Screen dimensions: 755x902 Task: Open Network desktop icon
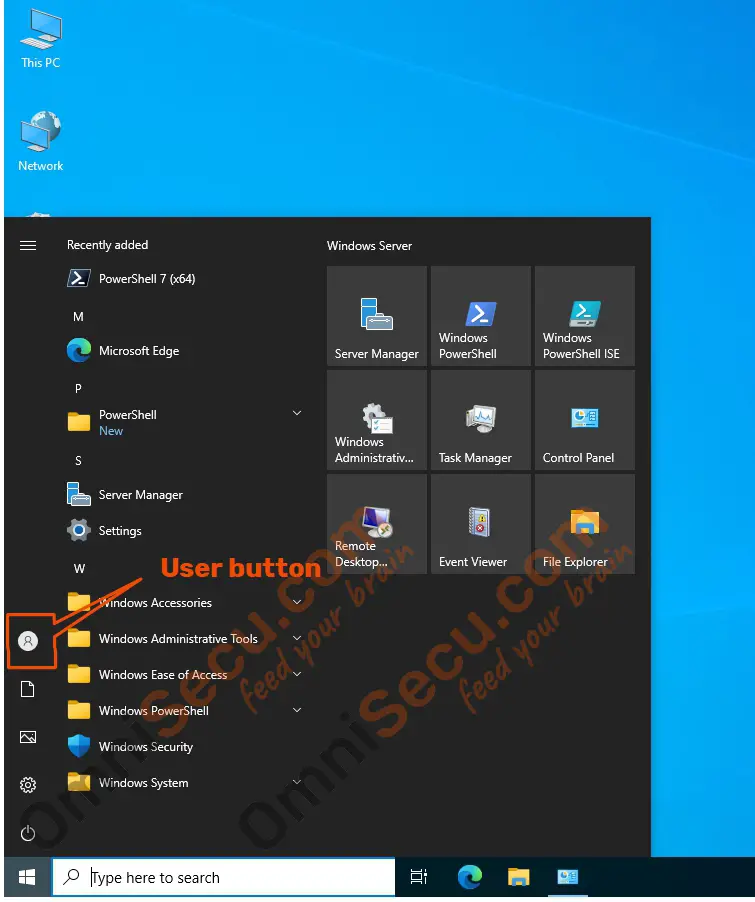click(40, 142)
